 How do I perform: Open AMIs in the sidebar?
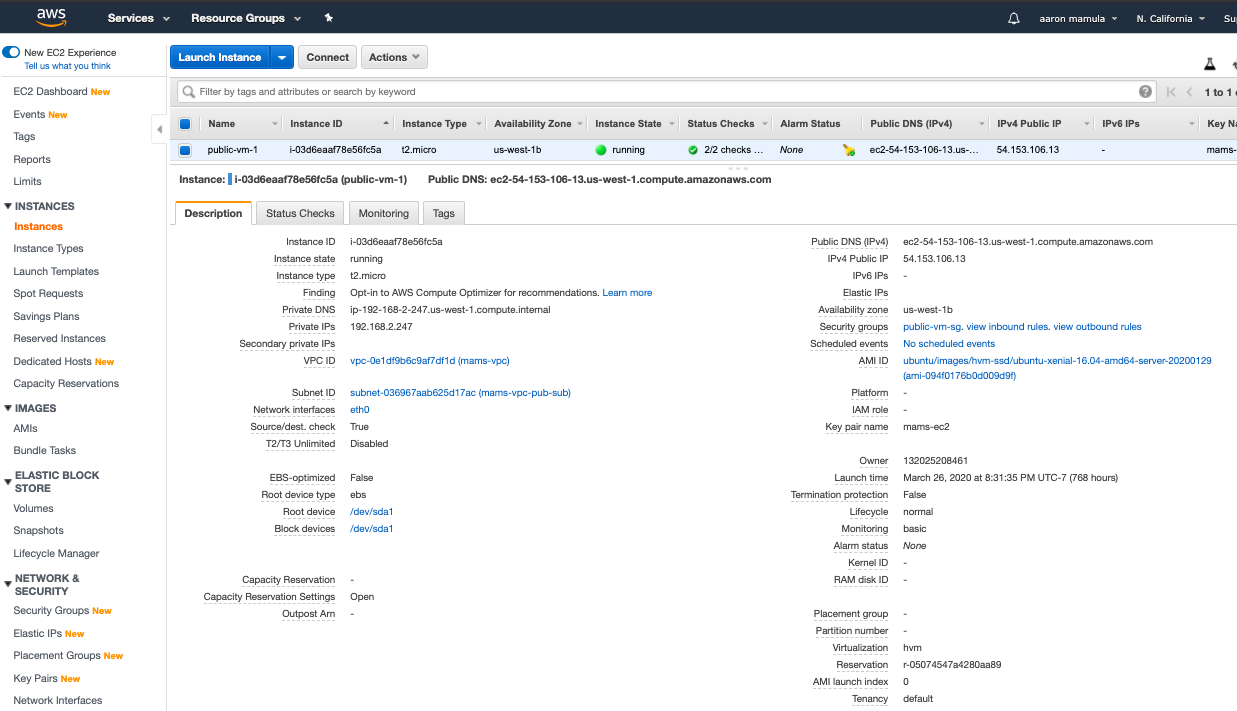pos(25,428)
